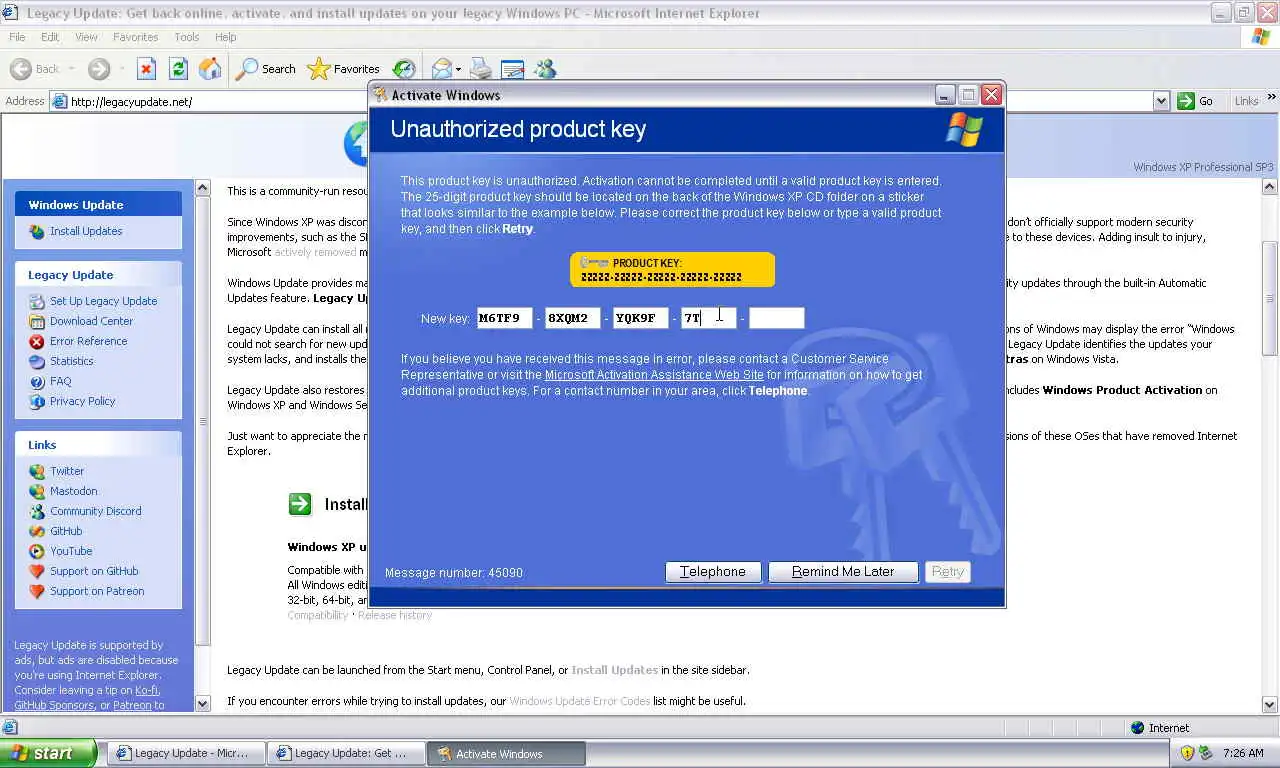Click the Retry button
This screenshot has height=768, width=1280.
point(947,572)
